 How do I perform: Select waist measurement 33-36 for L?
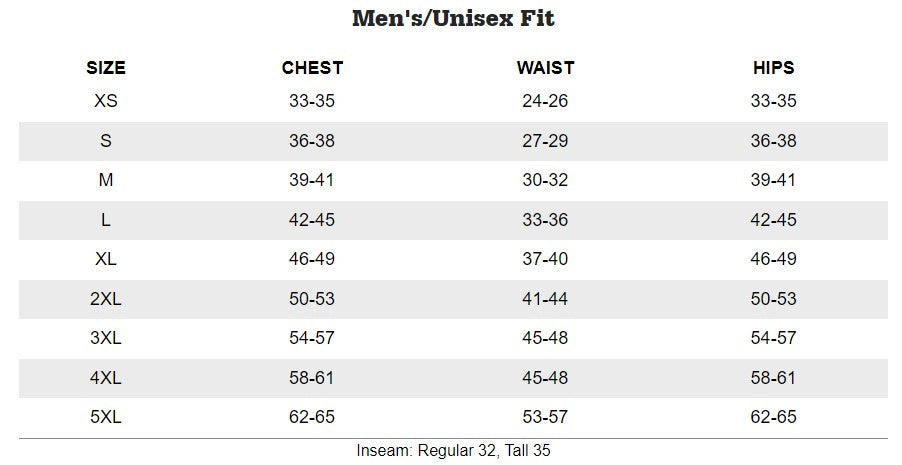545,220
